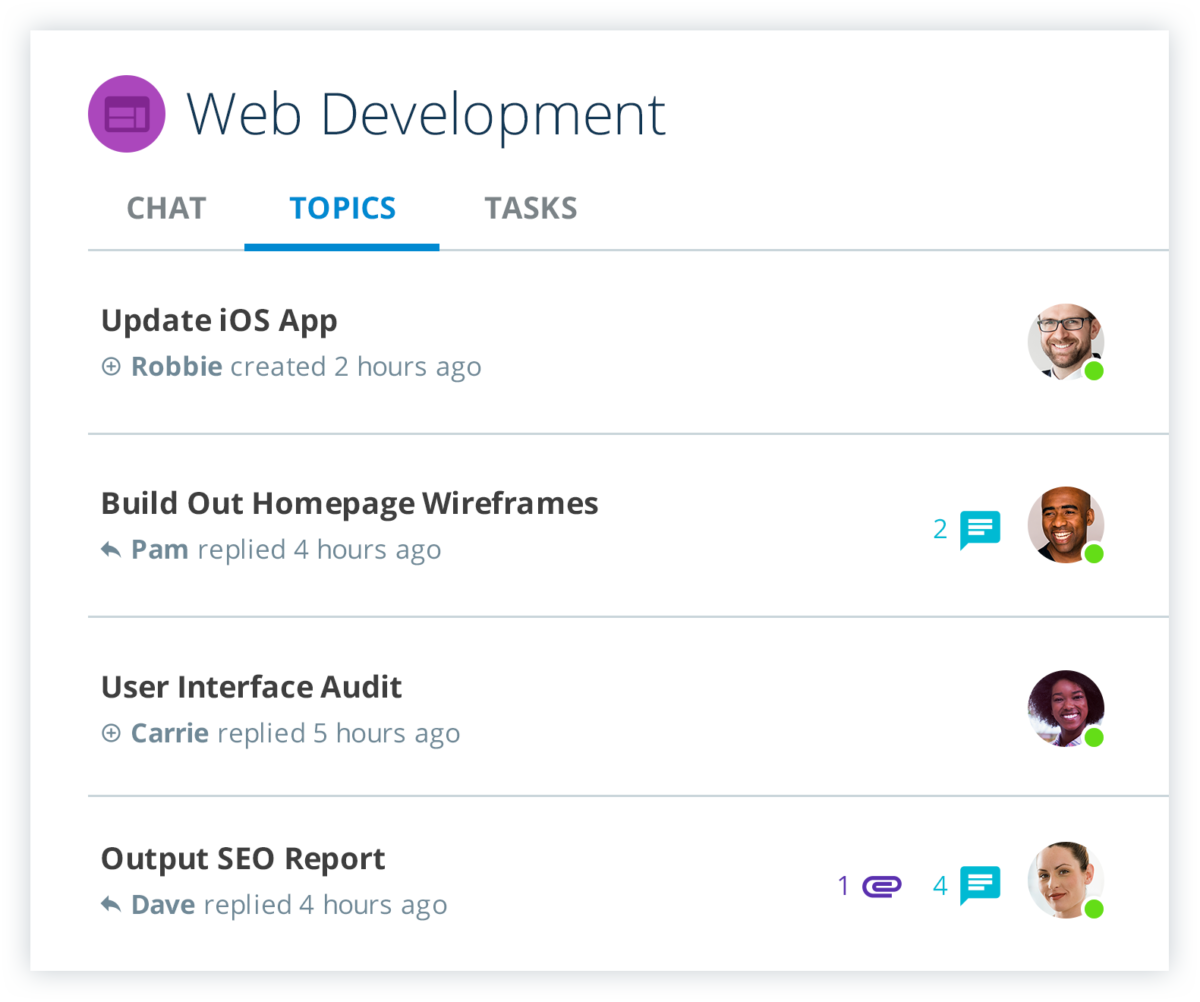The image size is (1200, 1002).
Task: Click the blue underline indicator under TOPICS
Action: click(342, 243)
